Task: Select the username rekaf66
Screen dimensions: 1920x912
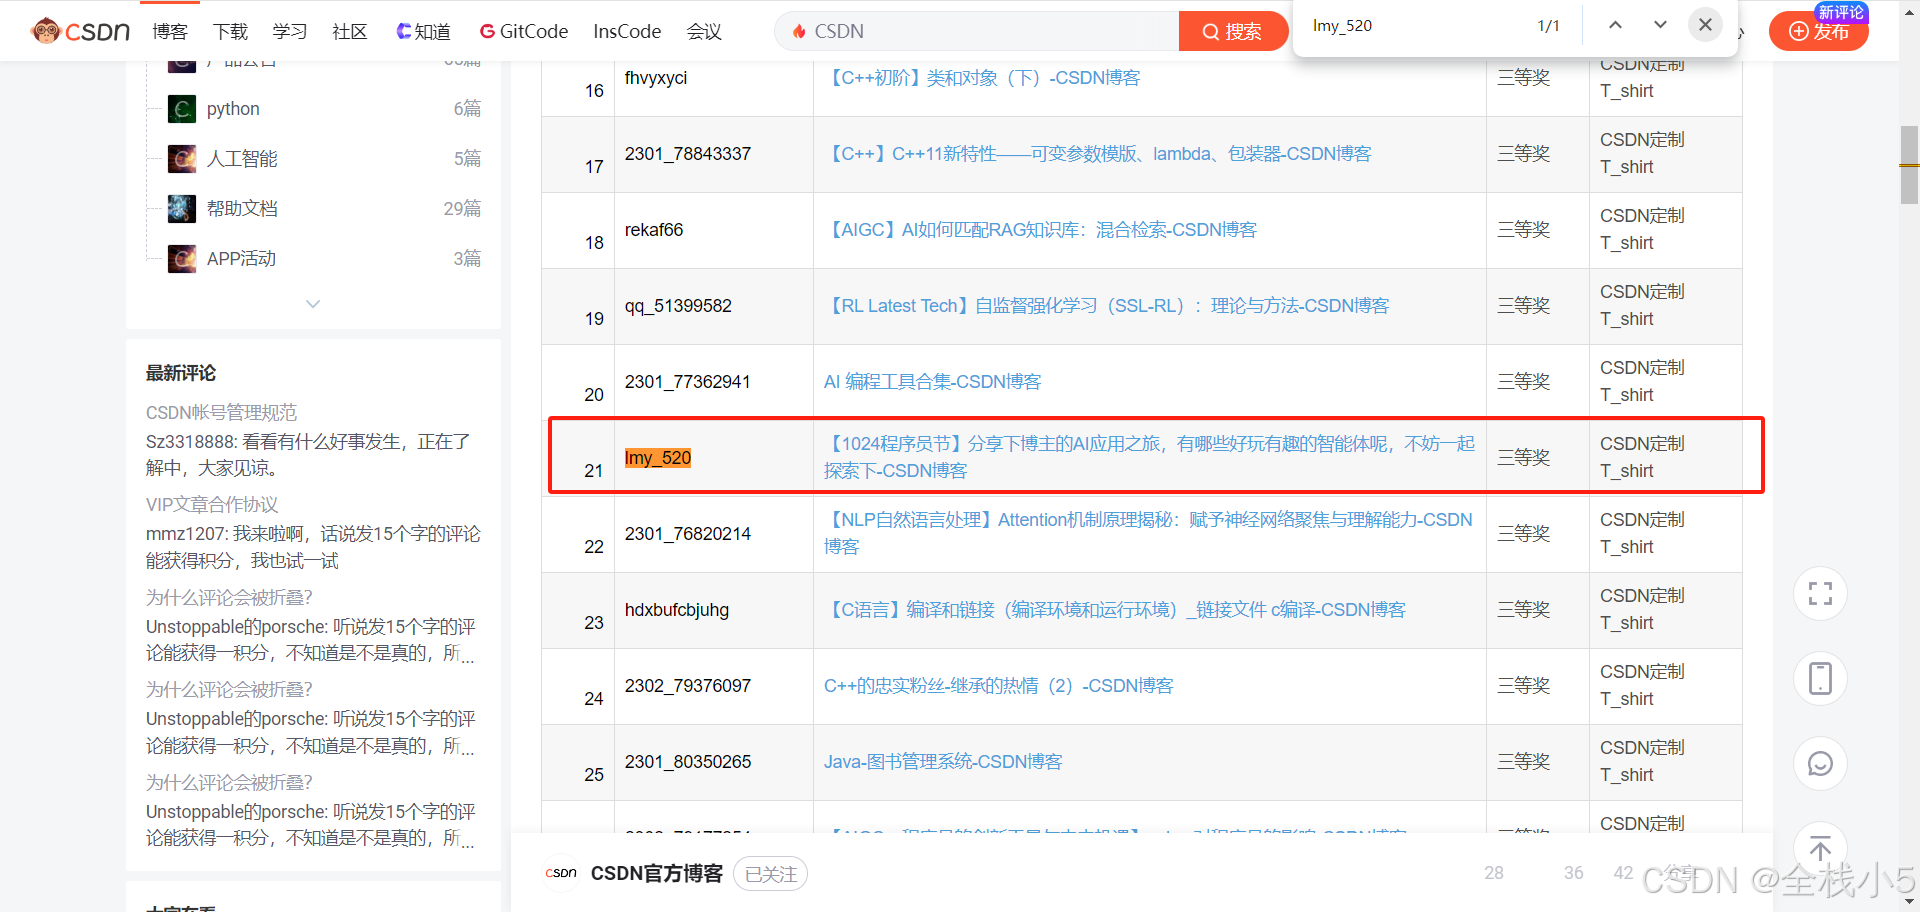Action: 654,230
